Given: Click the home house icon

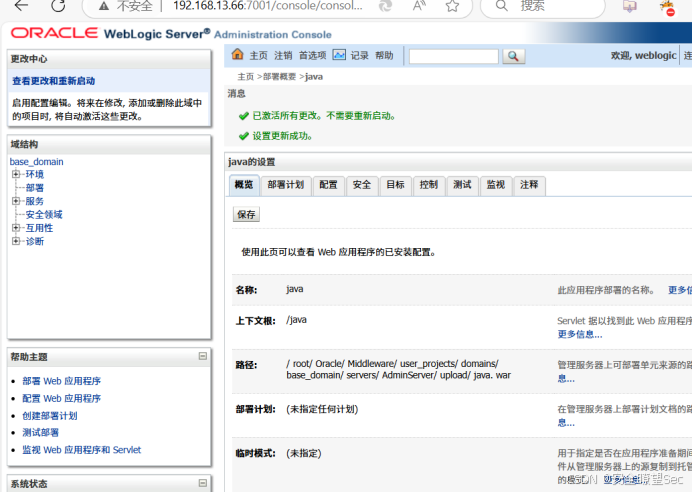Looking at the screenshot, I should pos(237,54).
